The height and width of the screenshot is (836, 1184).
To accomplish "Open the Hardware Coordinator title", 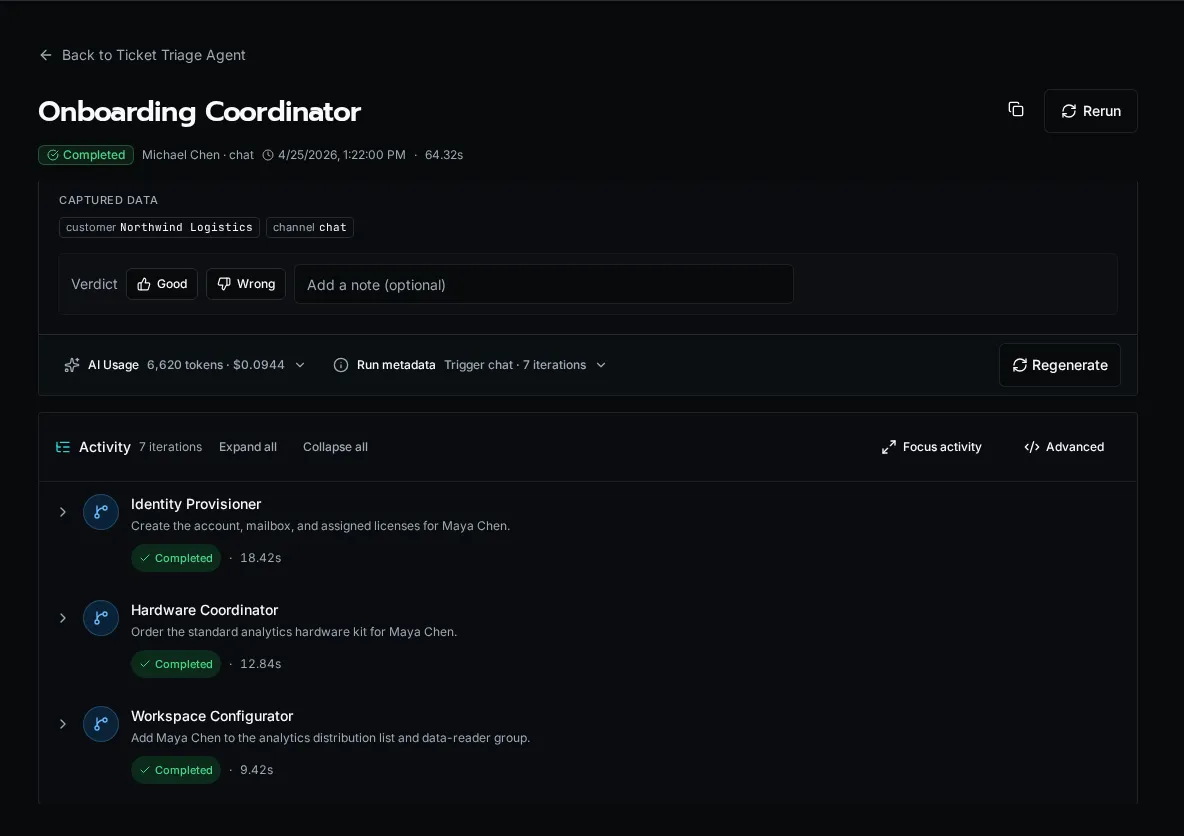I will 205,610.
